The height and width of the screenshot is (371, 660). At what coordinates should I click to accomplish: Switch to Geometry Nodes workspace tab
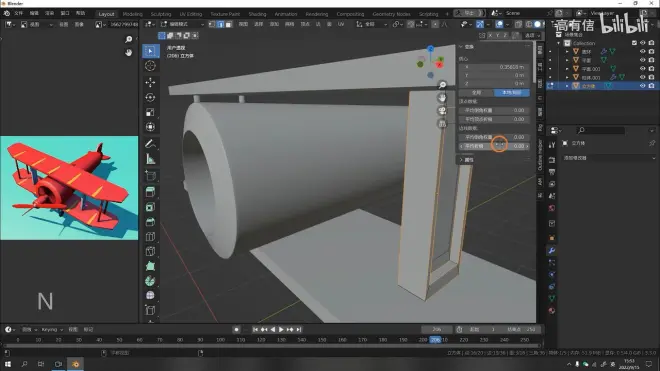[x=391, y=14]
